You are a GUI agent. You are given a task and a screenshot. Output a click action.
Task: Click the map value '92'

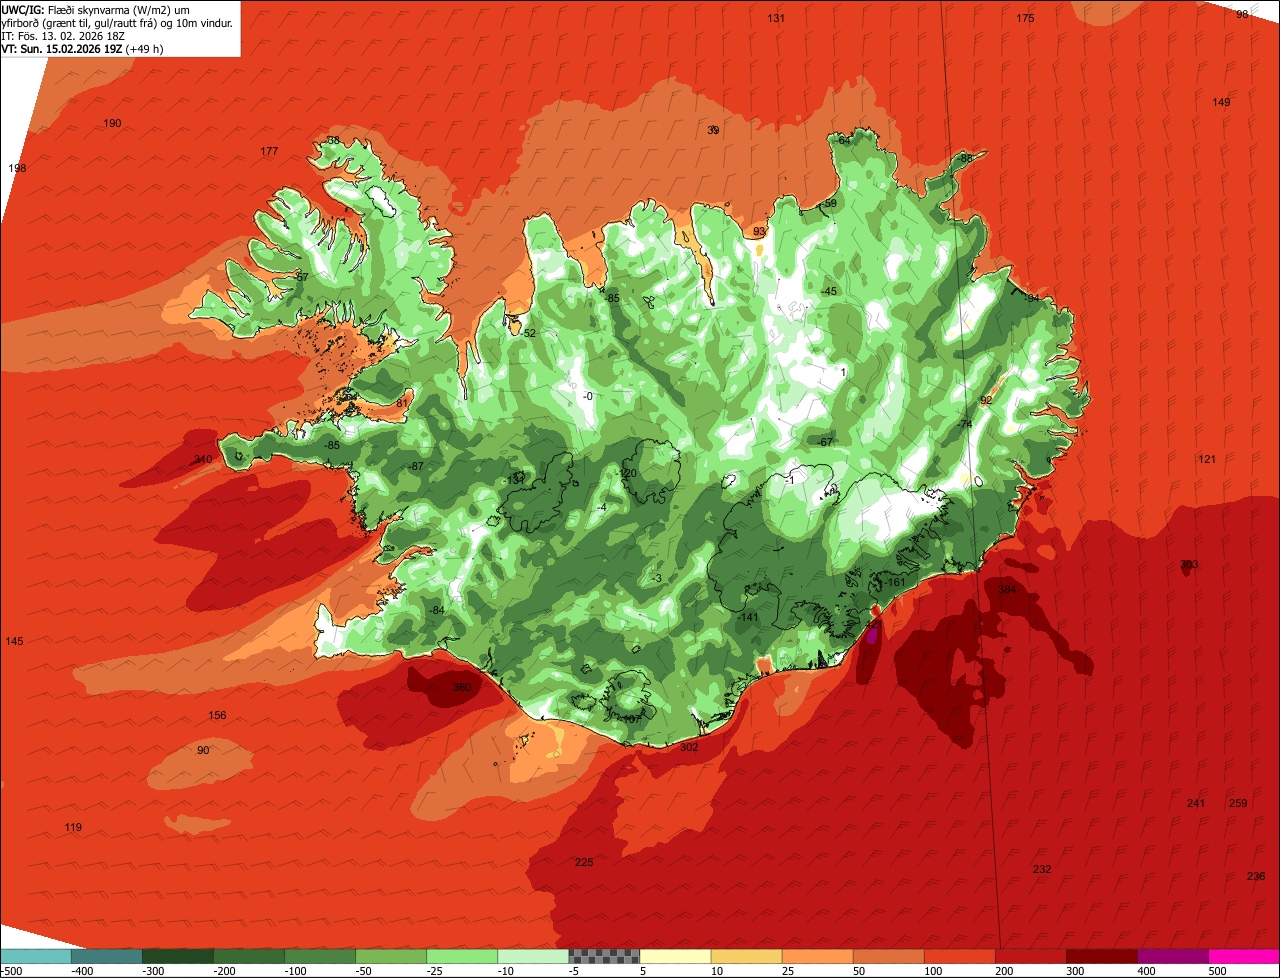coord(986,400)
